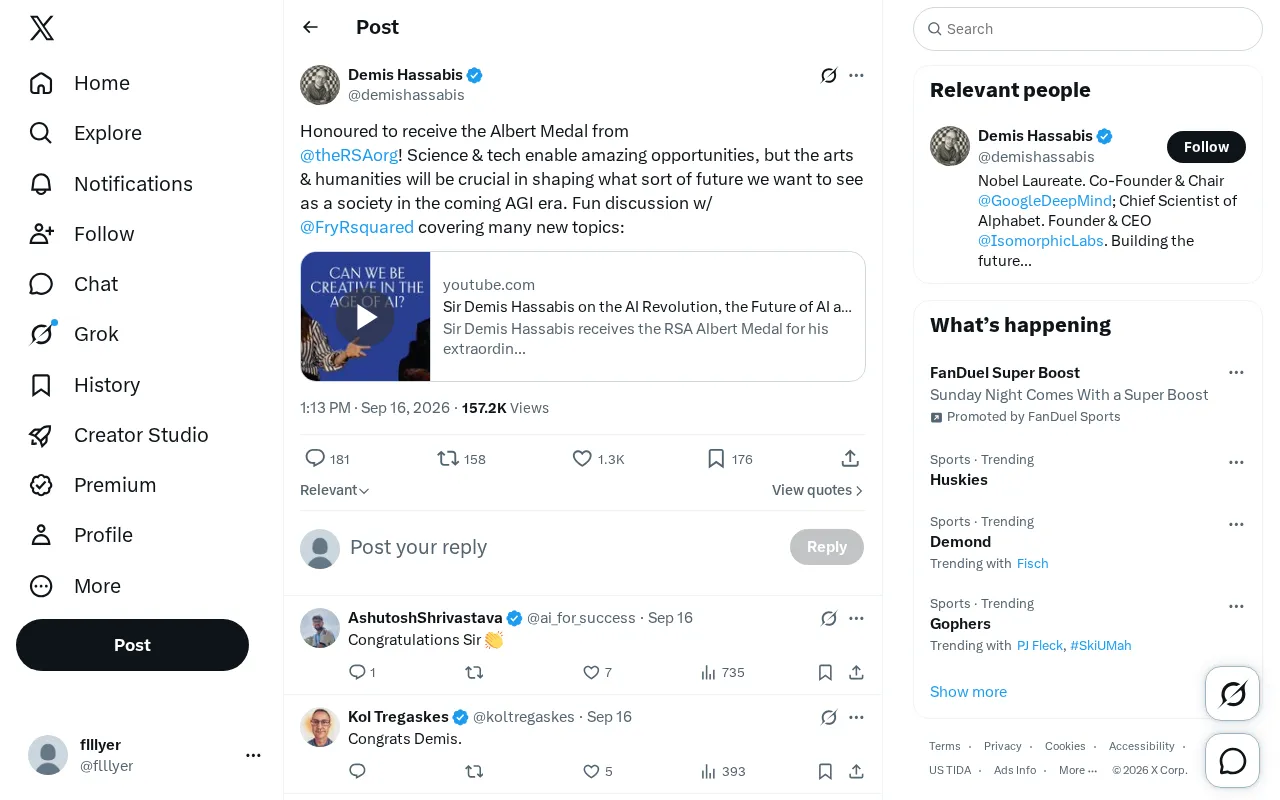Reply to the main post via comment icon
The width and height of the screenshot is (1280, 800).
click(315, 459)
